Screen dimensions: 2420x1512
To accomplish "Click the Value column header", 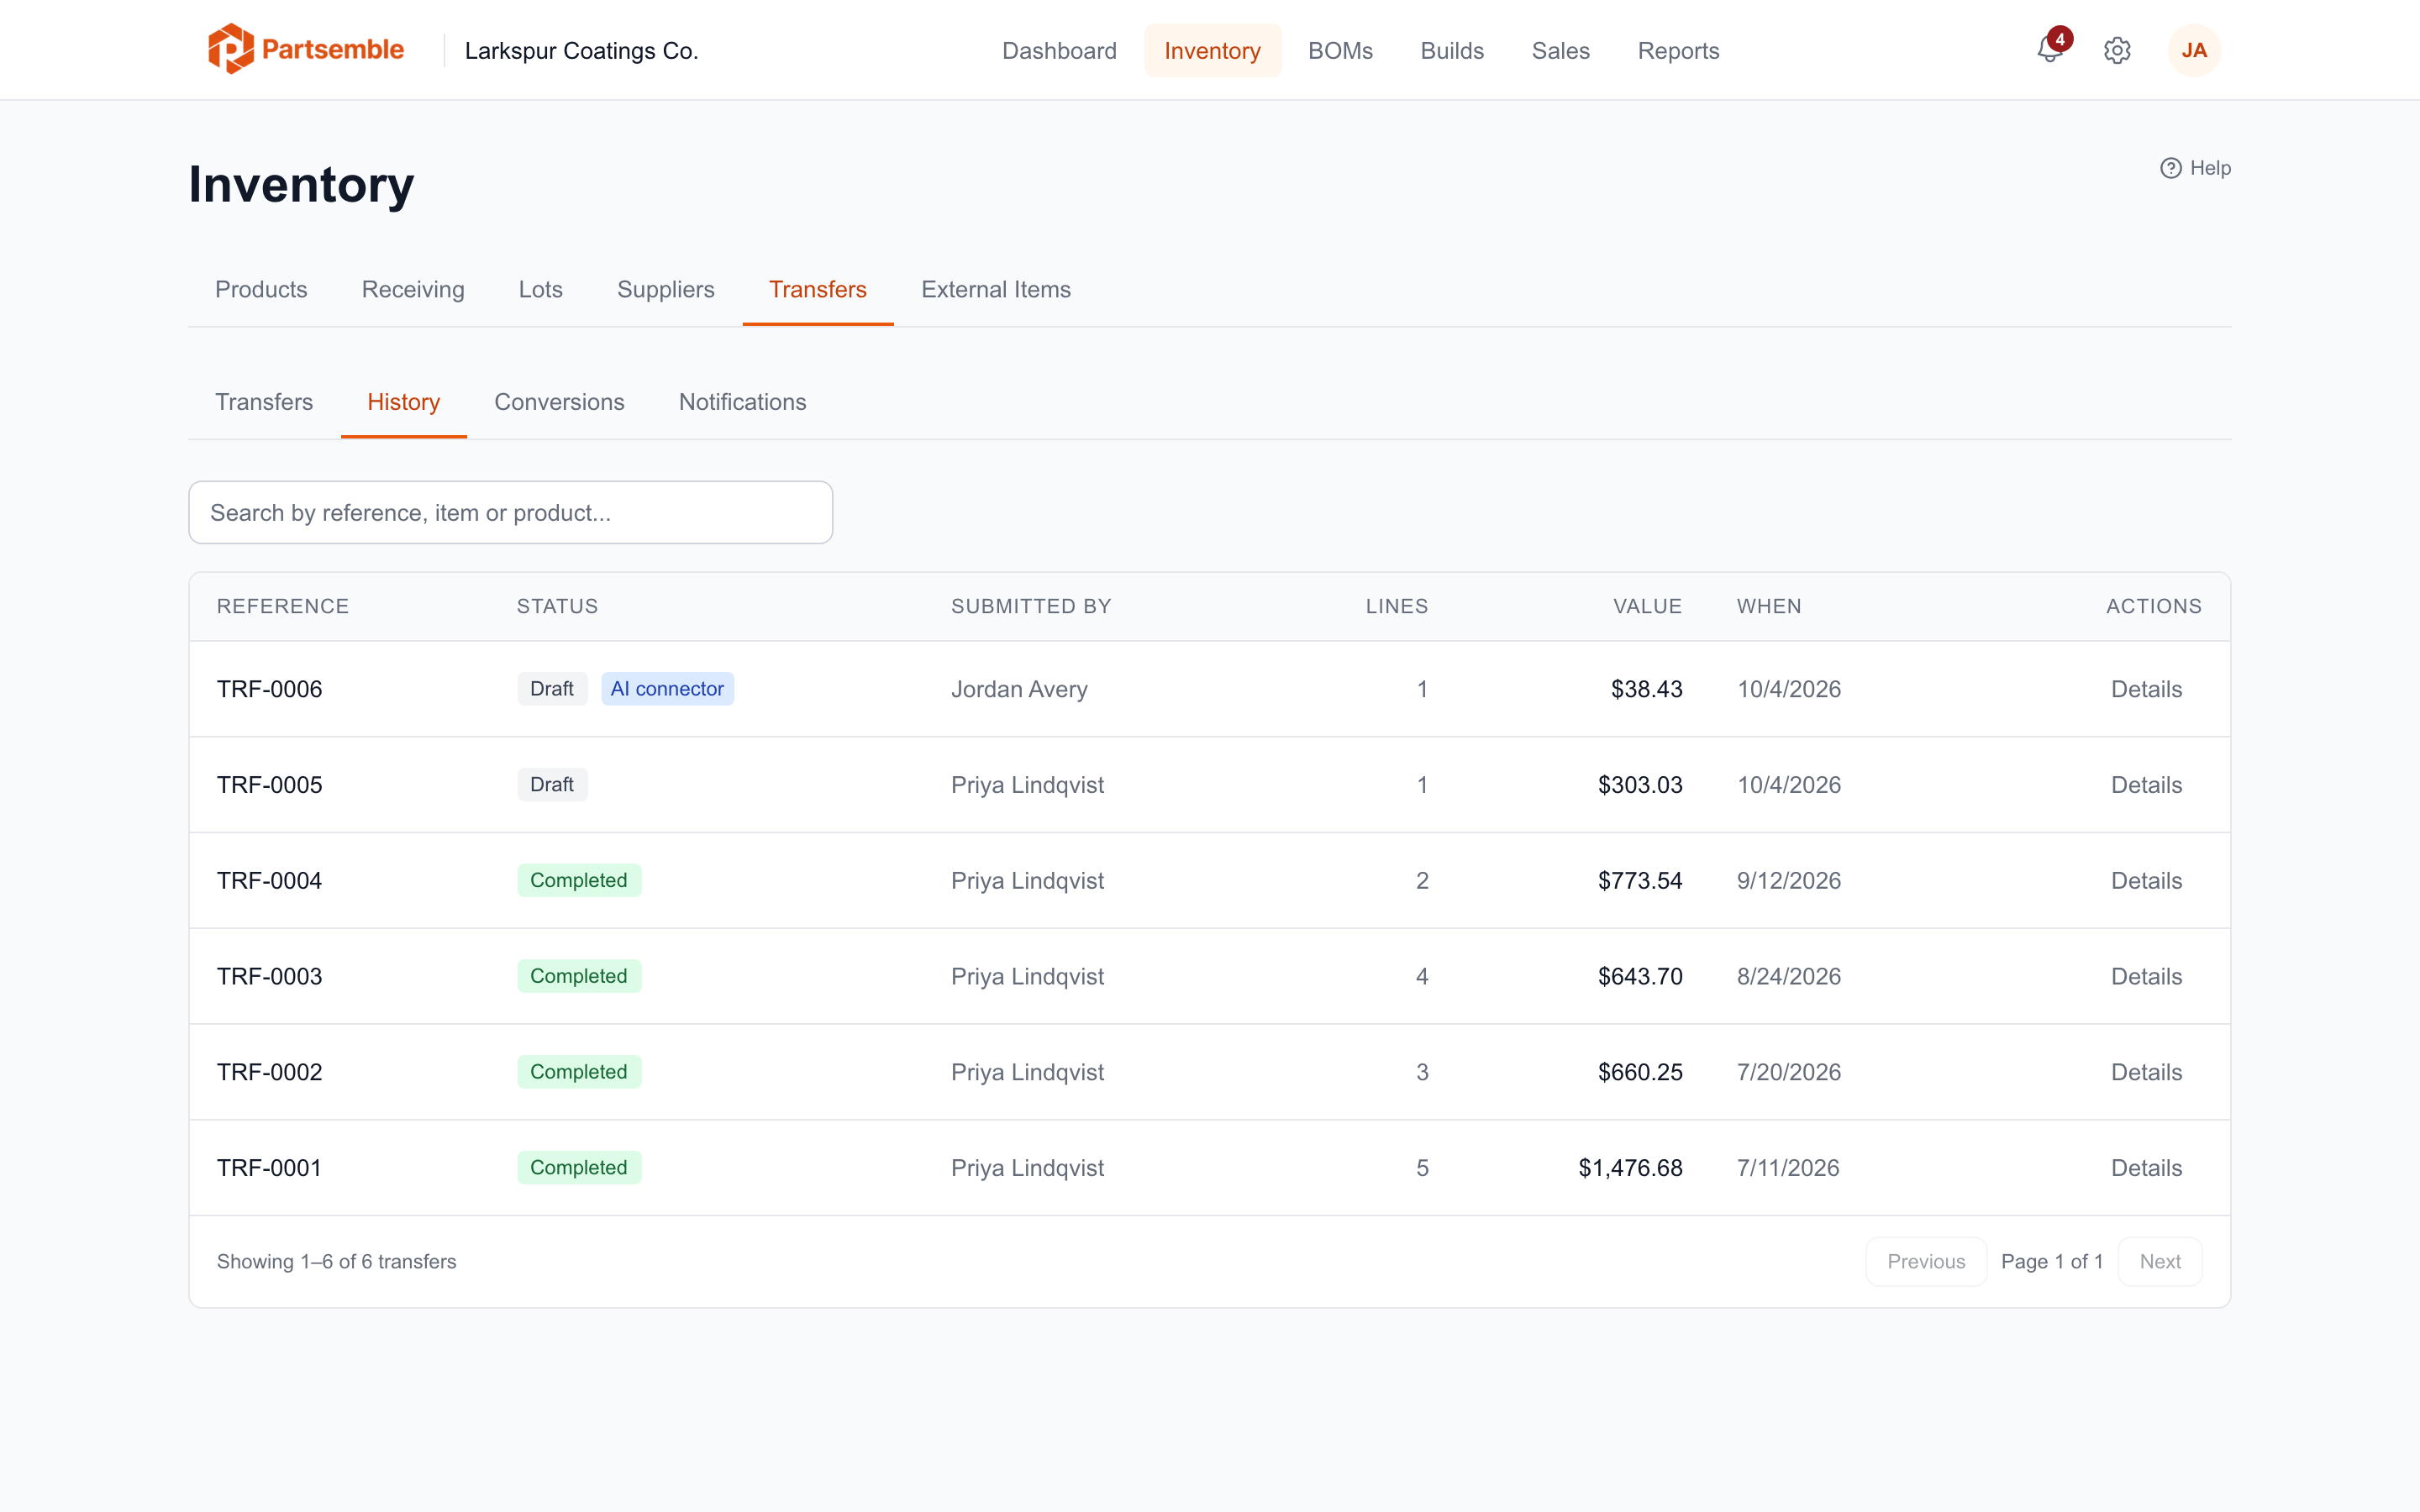I will click(x=1647, y=606).
